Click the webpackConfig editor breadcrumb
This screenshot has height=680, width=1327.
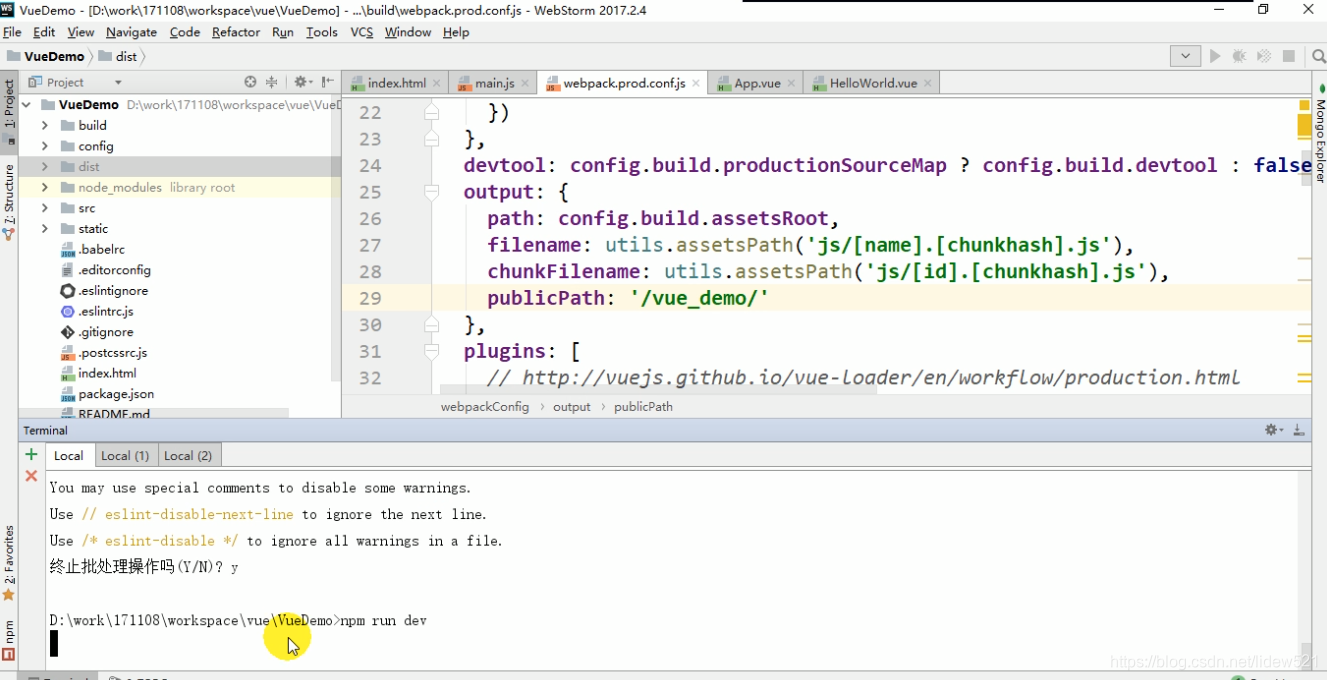pyautogui.click(x=485, y=407)
